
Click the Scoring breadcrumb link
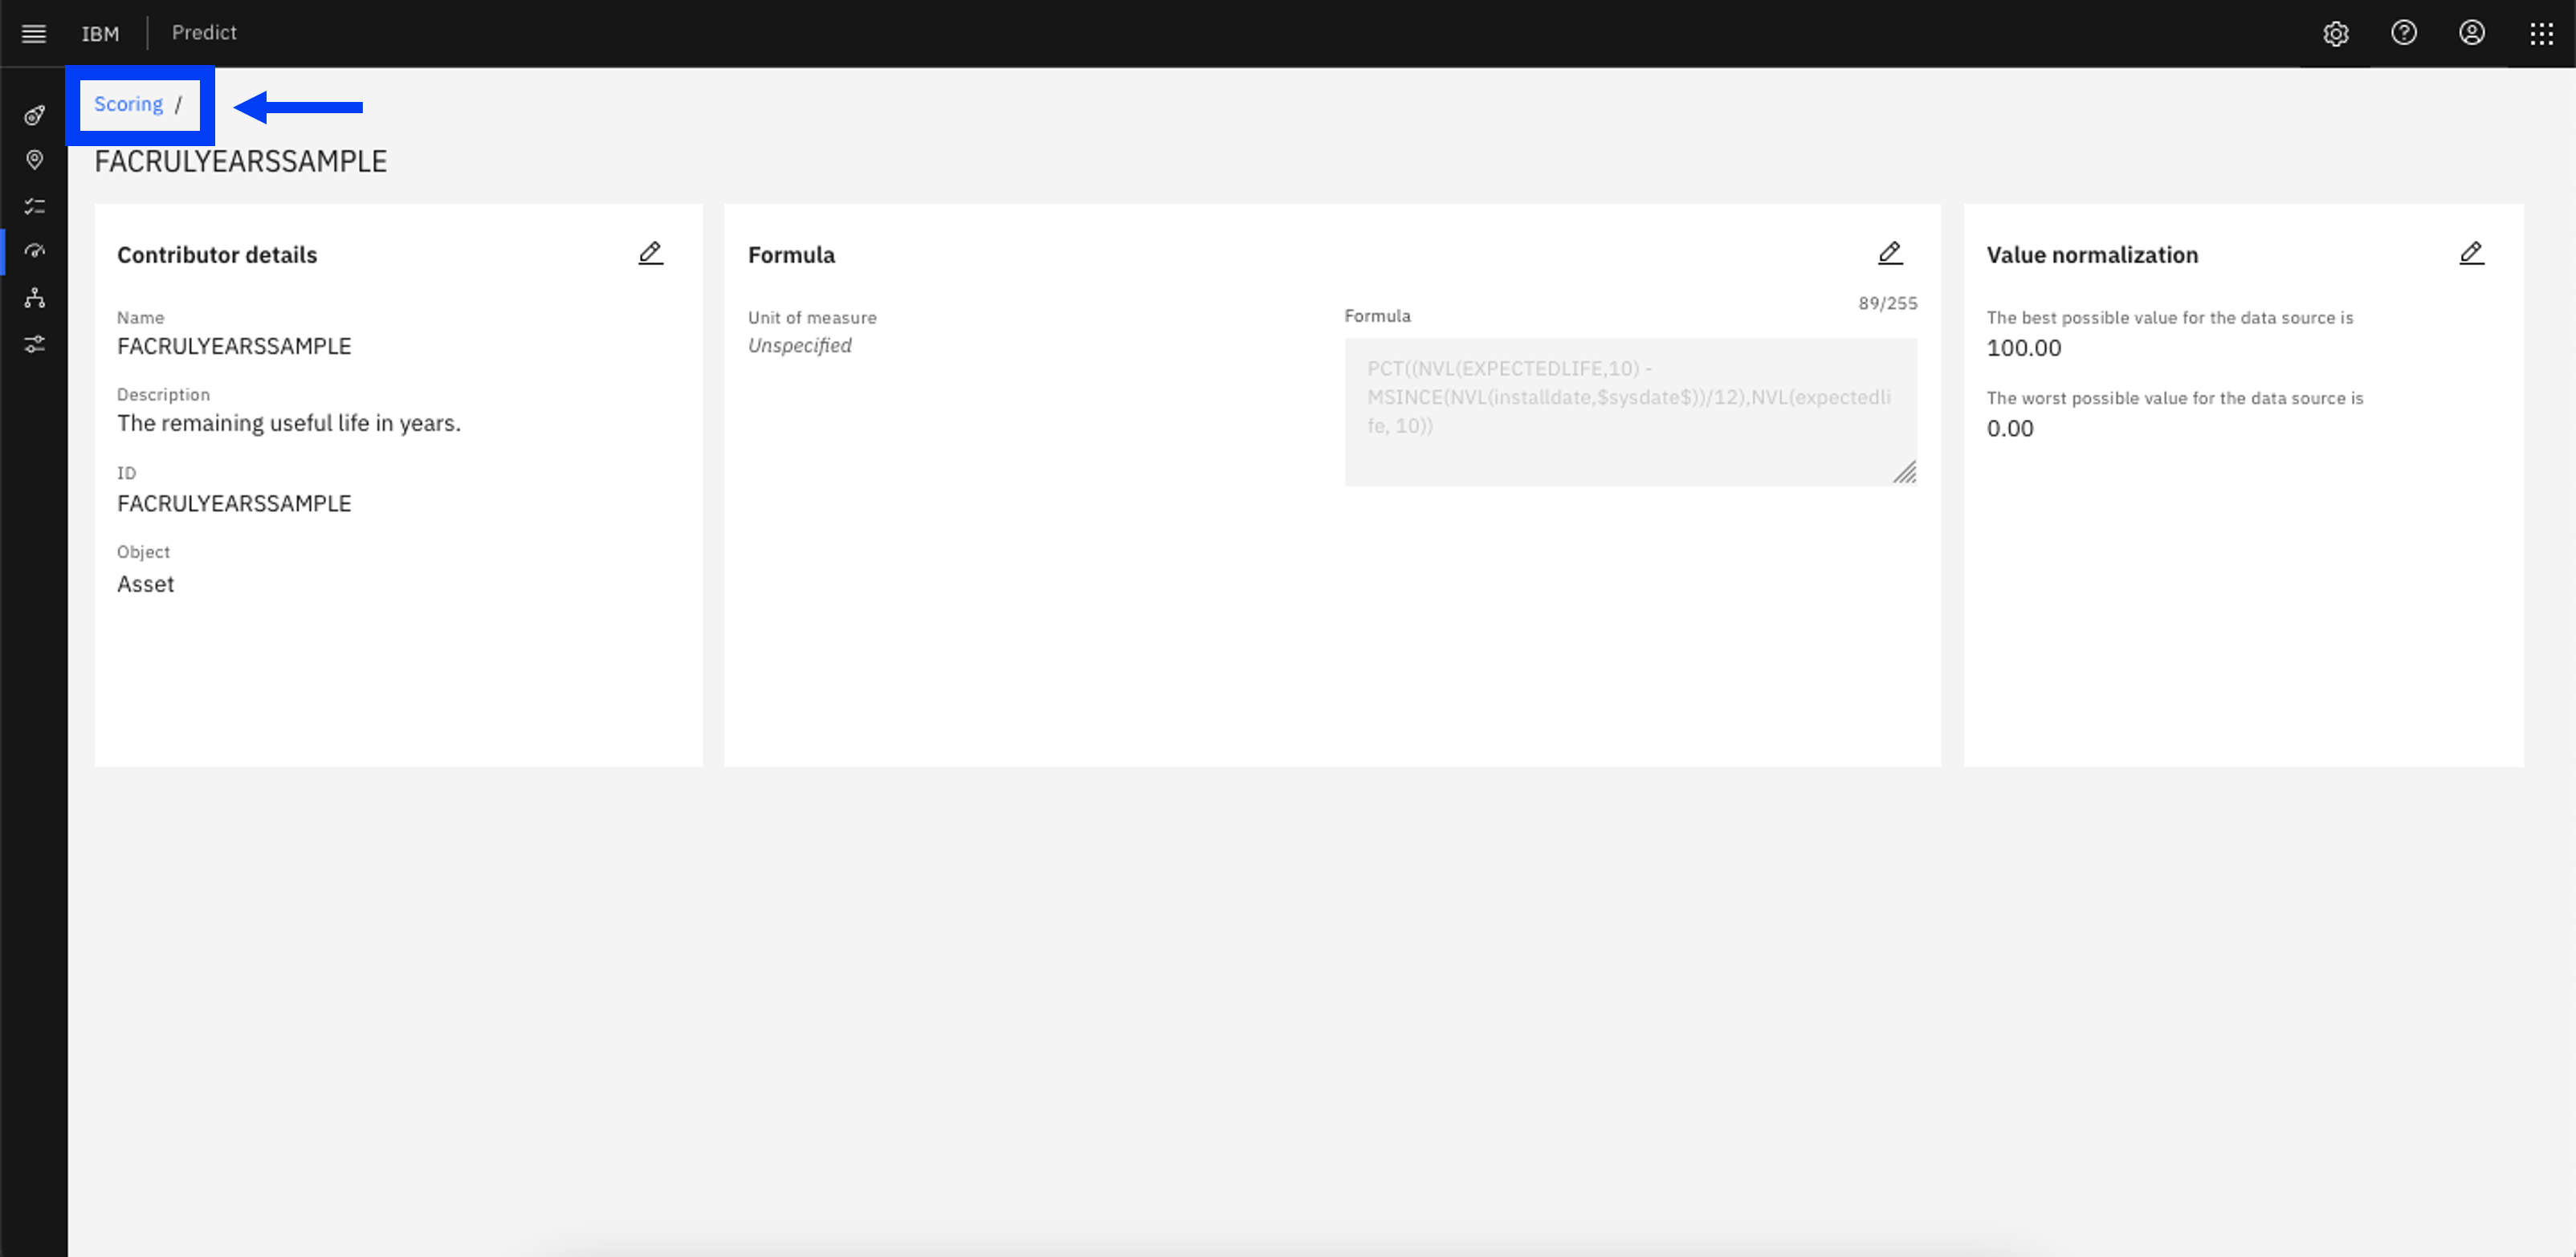(127, 104)
